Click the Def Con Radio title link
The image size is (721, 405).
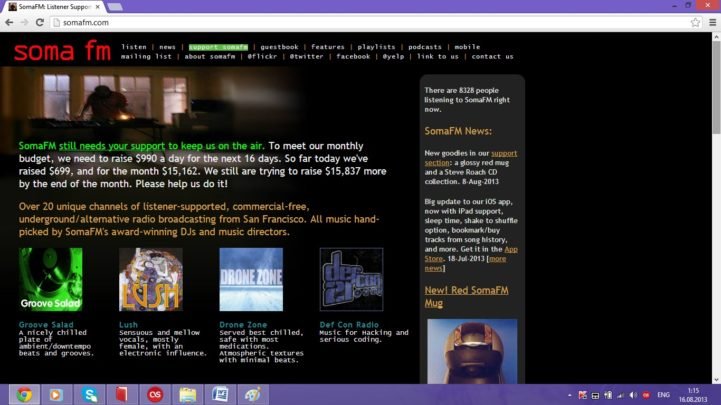point(349,325)
